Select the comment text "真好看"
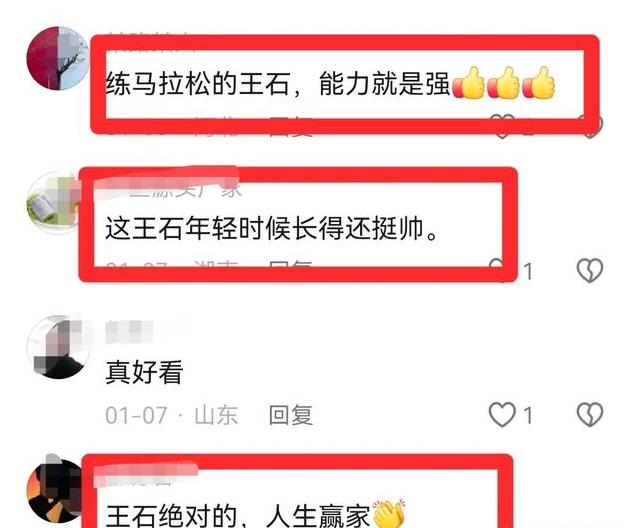 click(144, 372)
